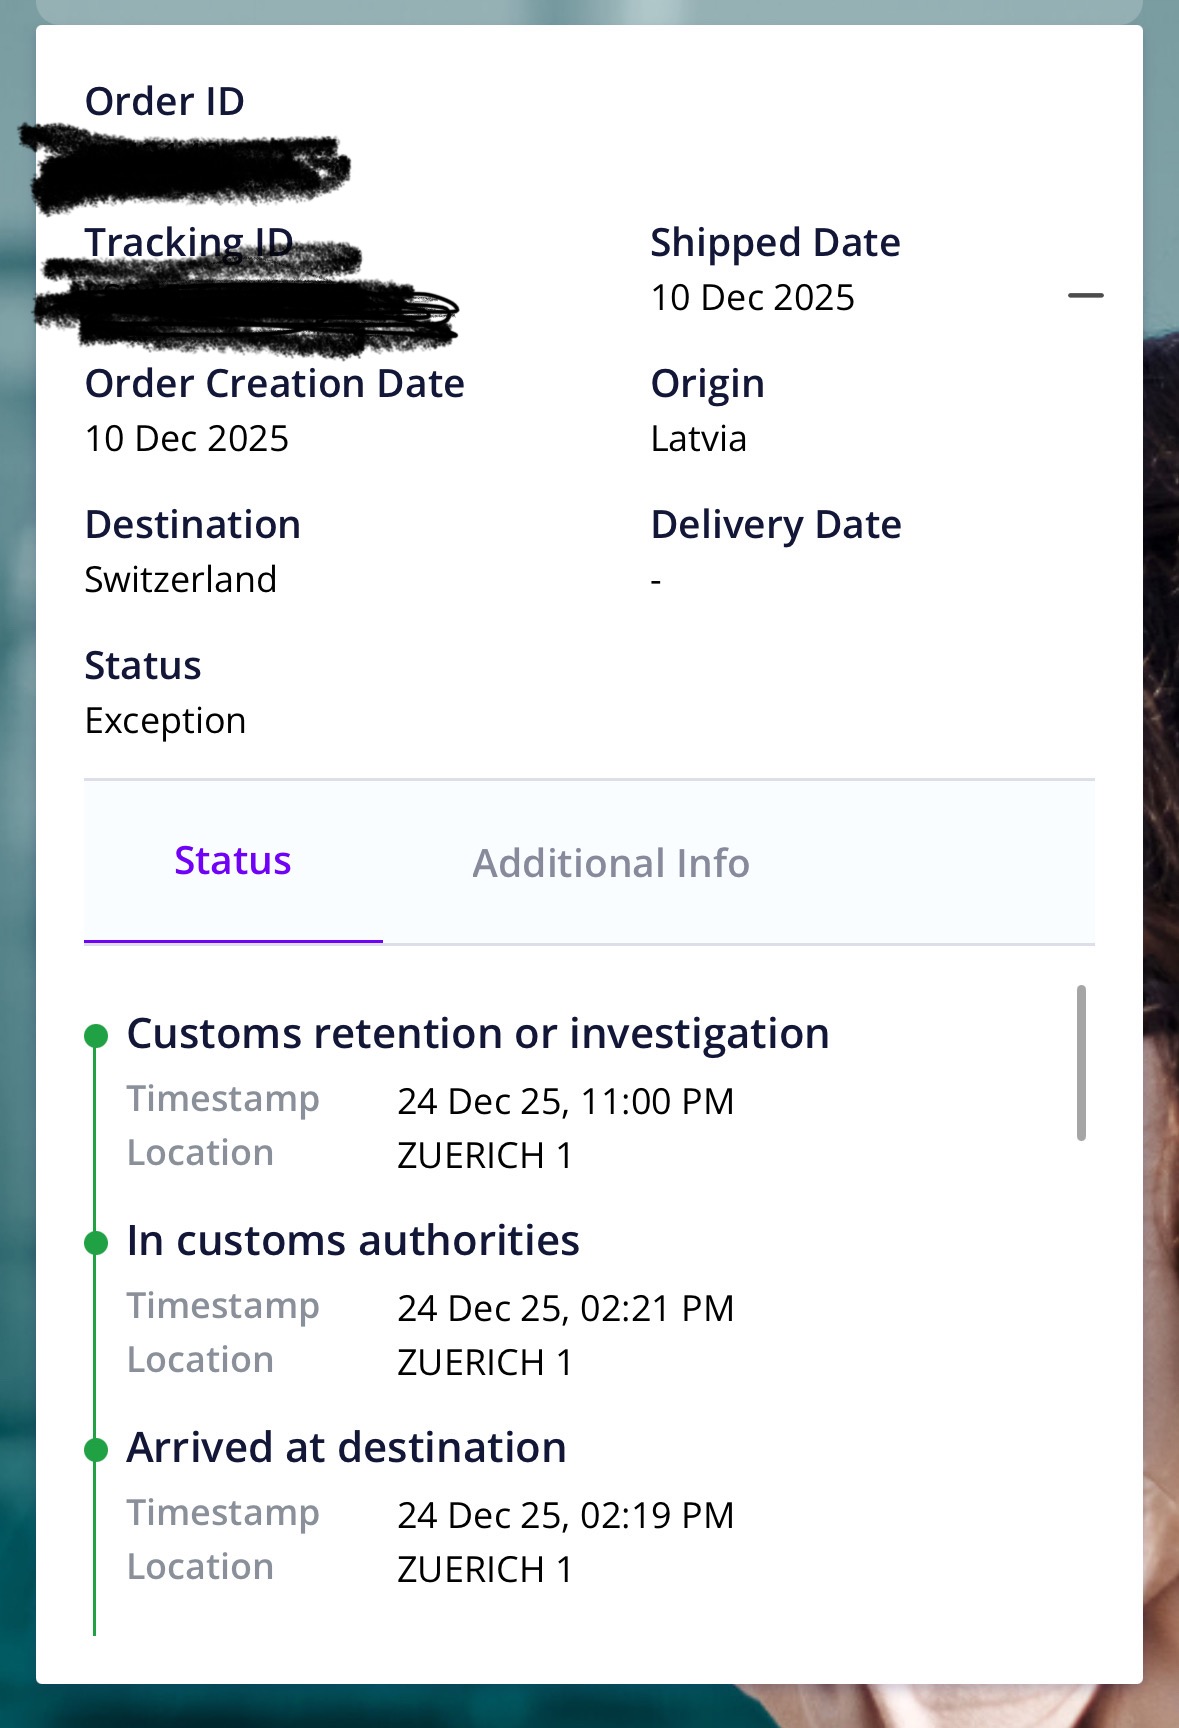1179x1728 pixels.
Task: Click the 02:19 PM timestamp
Action: (565, 1516)
